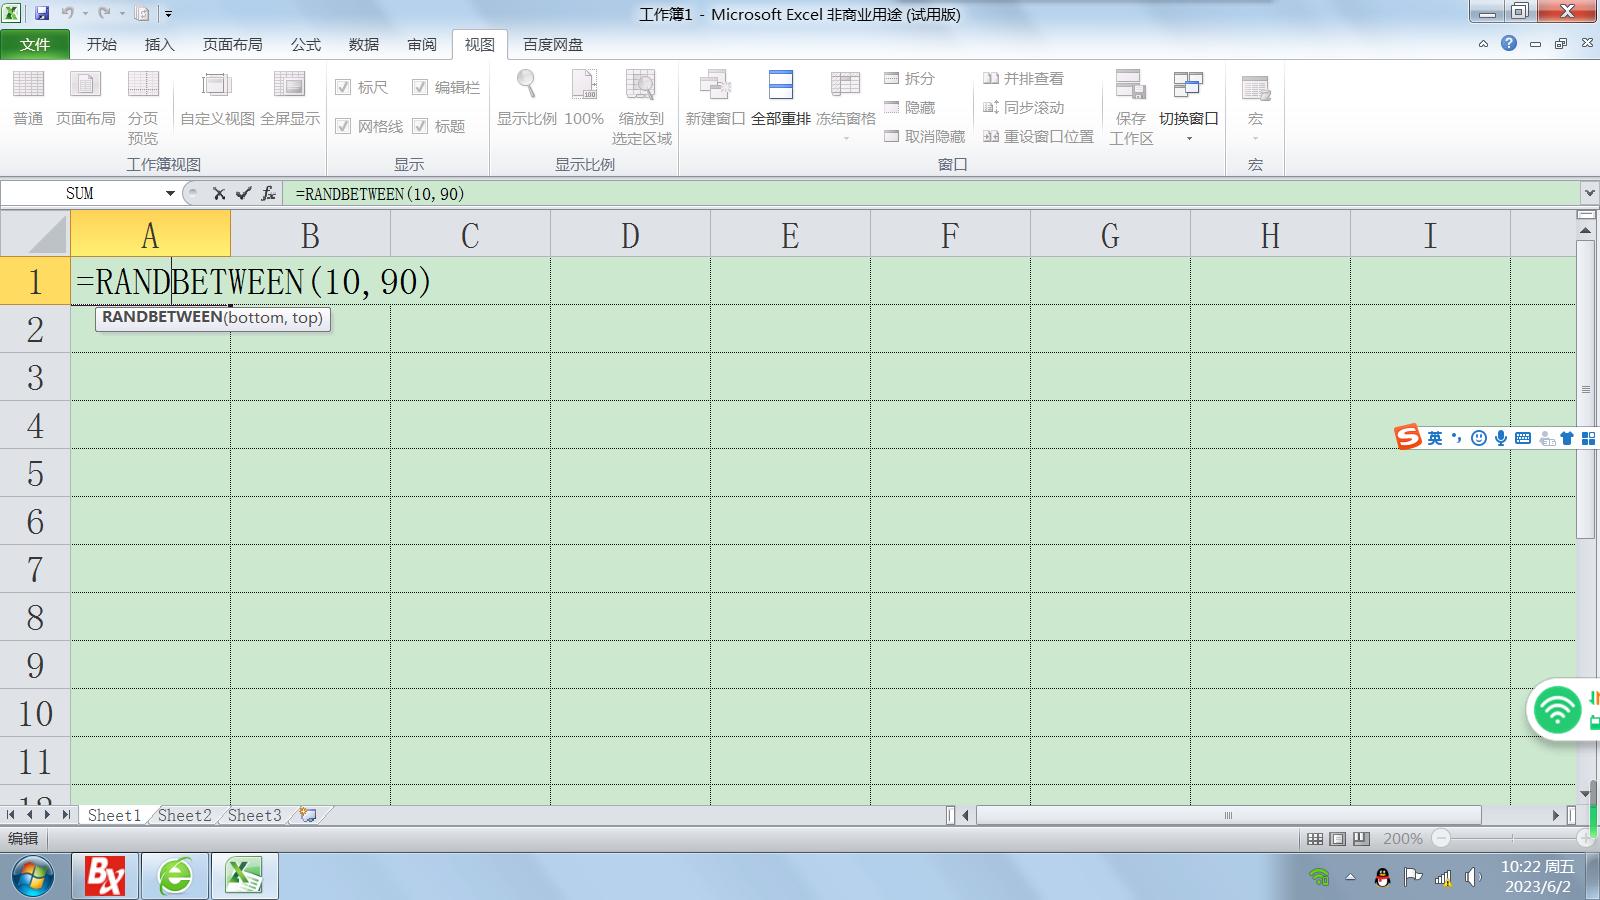Select the column D header

click(630, 236)
